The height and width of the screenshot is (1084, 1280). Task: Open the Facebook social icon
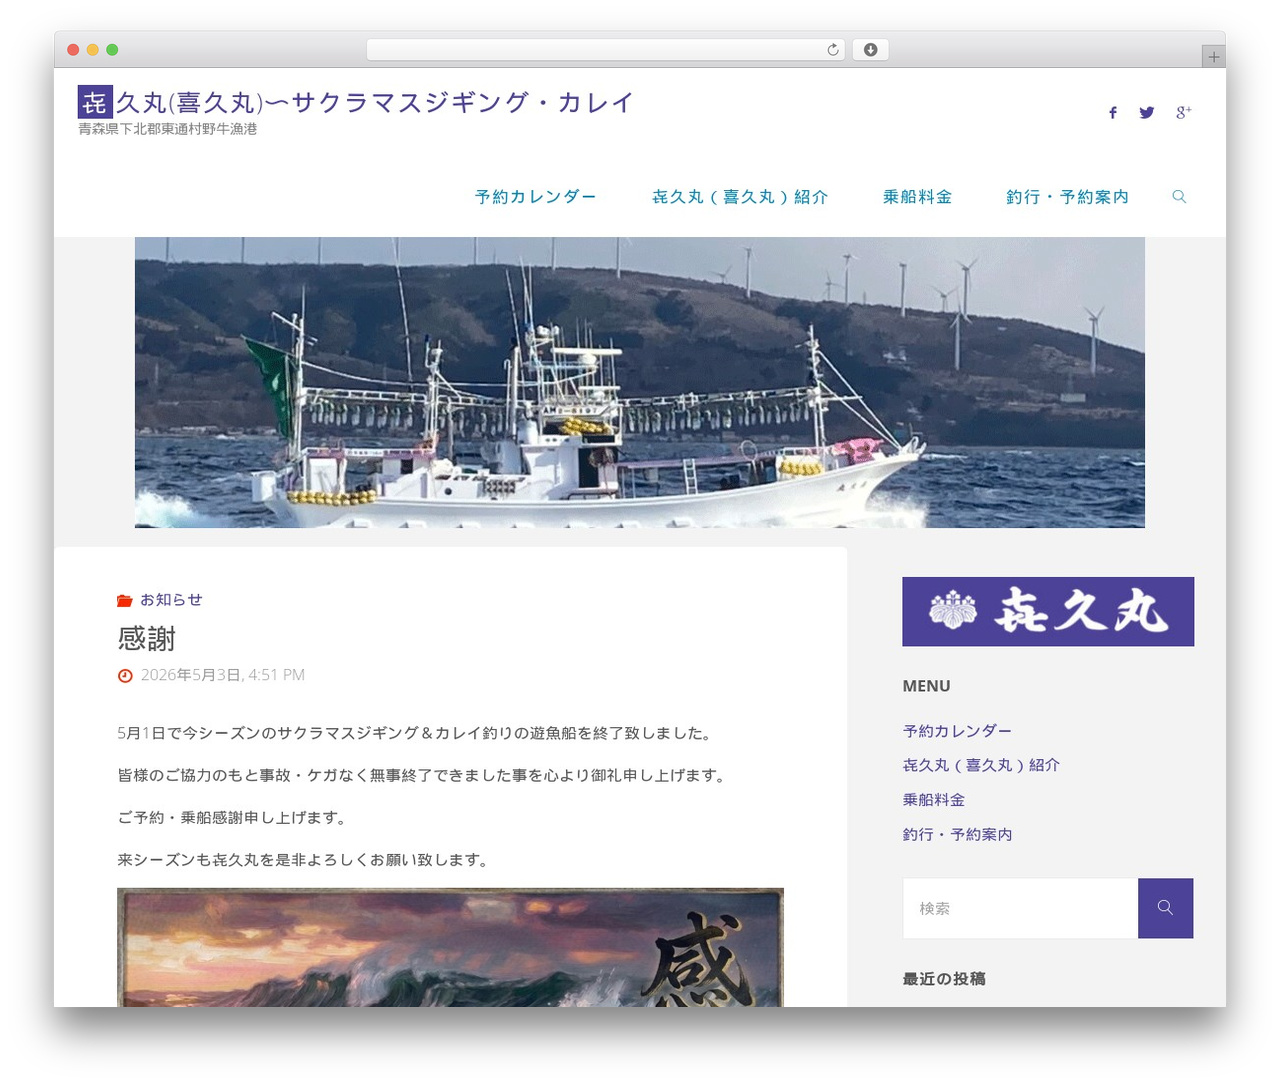click(x=1112, y=113)
